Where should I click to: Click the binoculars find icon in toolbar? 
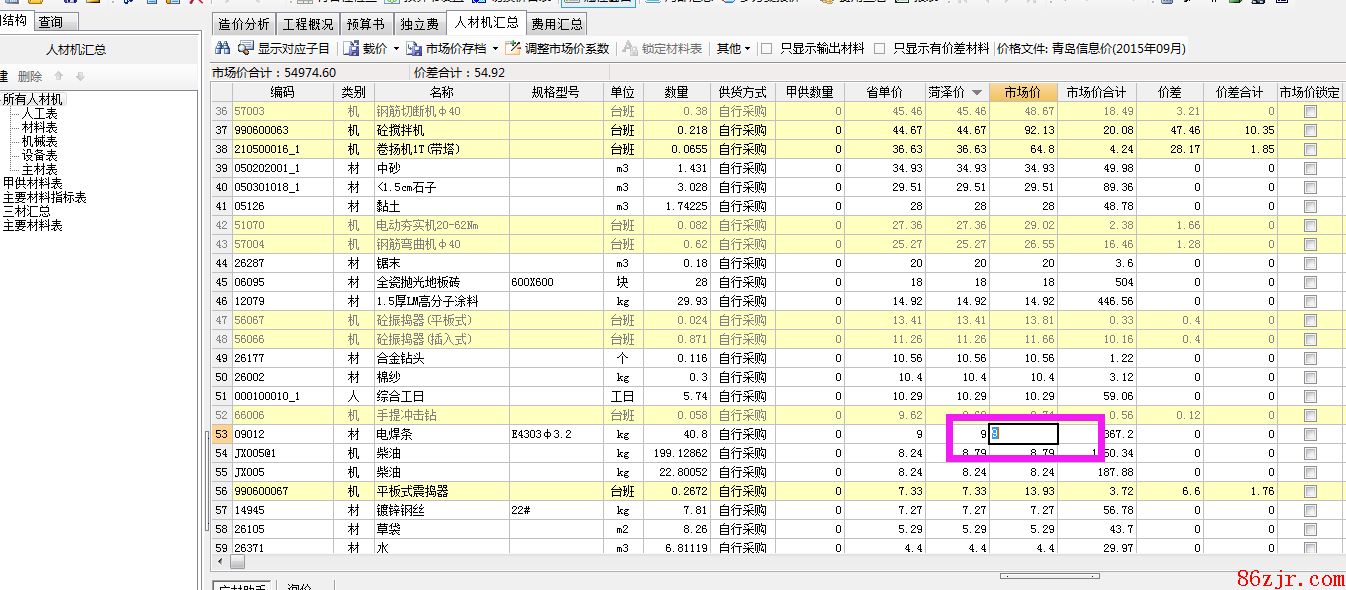pyautogui.click(x=222, y=48)
